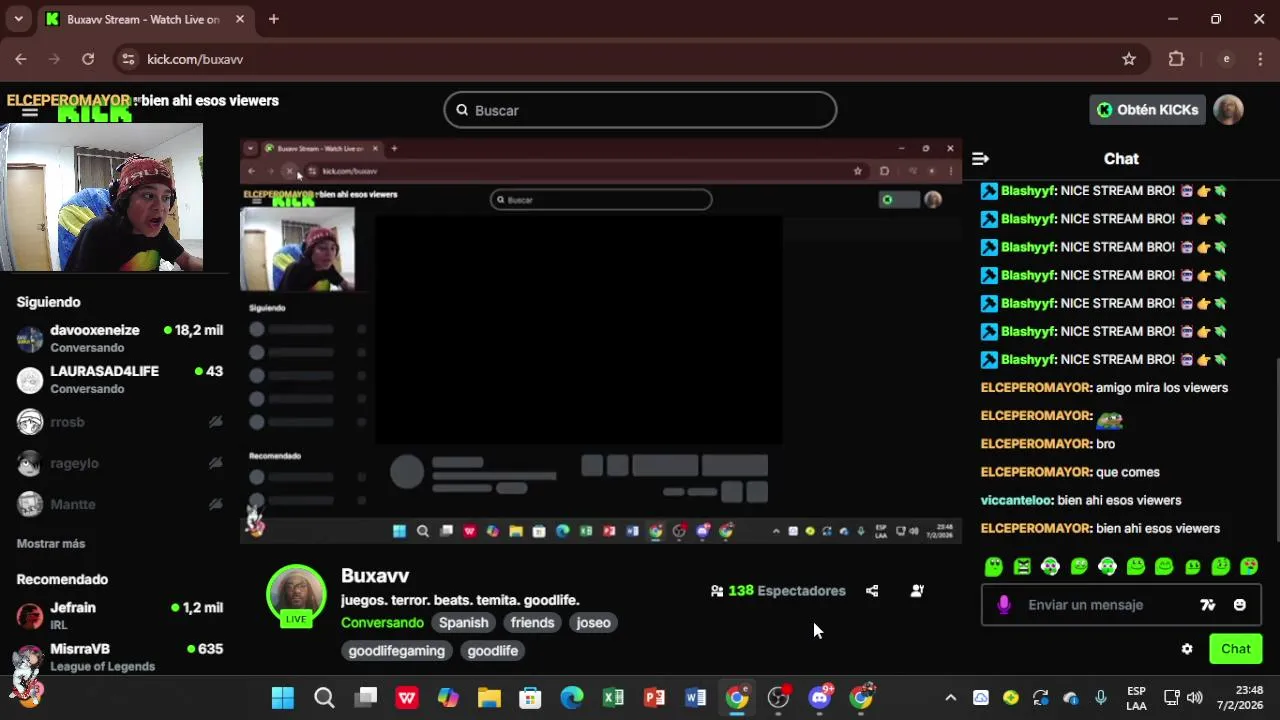The width and height of the screenshot is (1280, 720).
Task: Go back to the previous page
Action: pos(21,59)
